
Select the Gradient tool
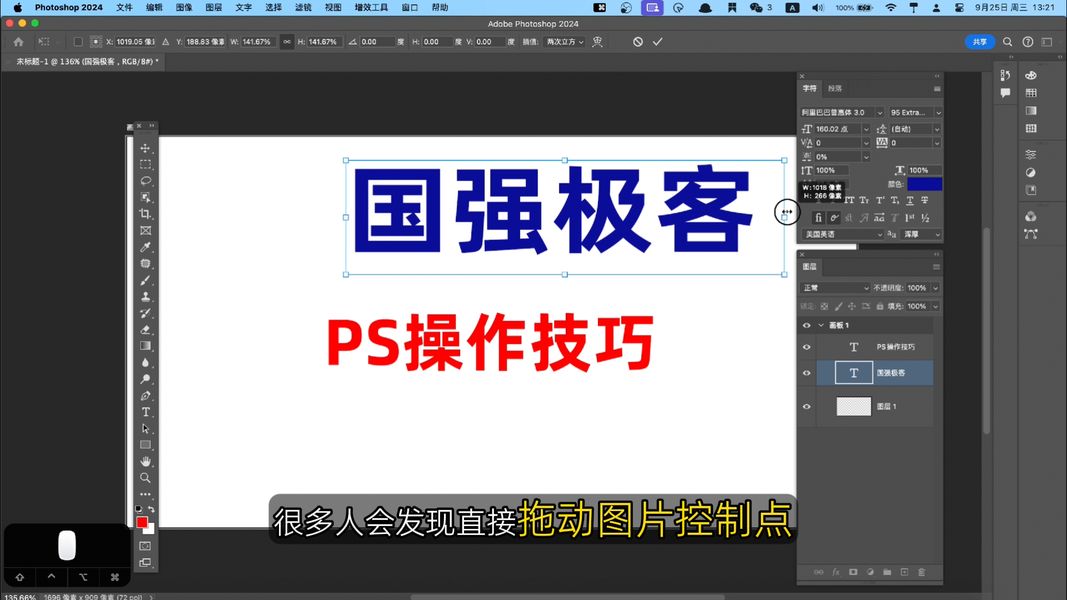(145, 346)
